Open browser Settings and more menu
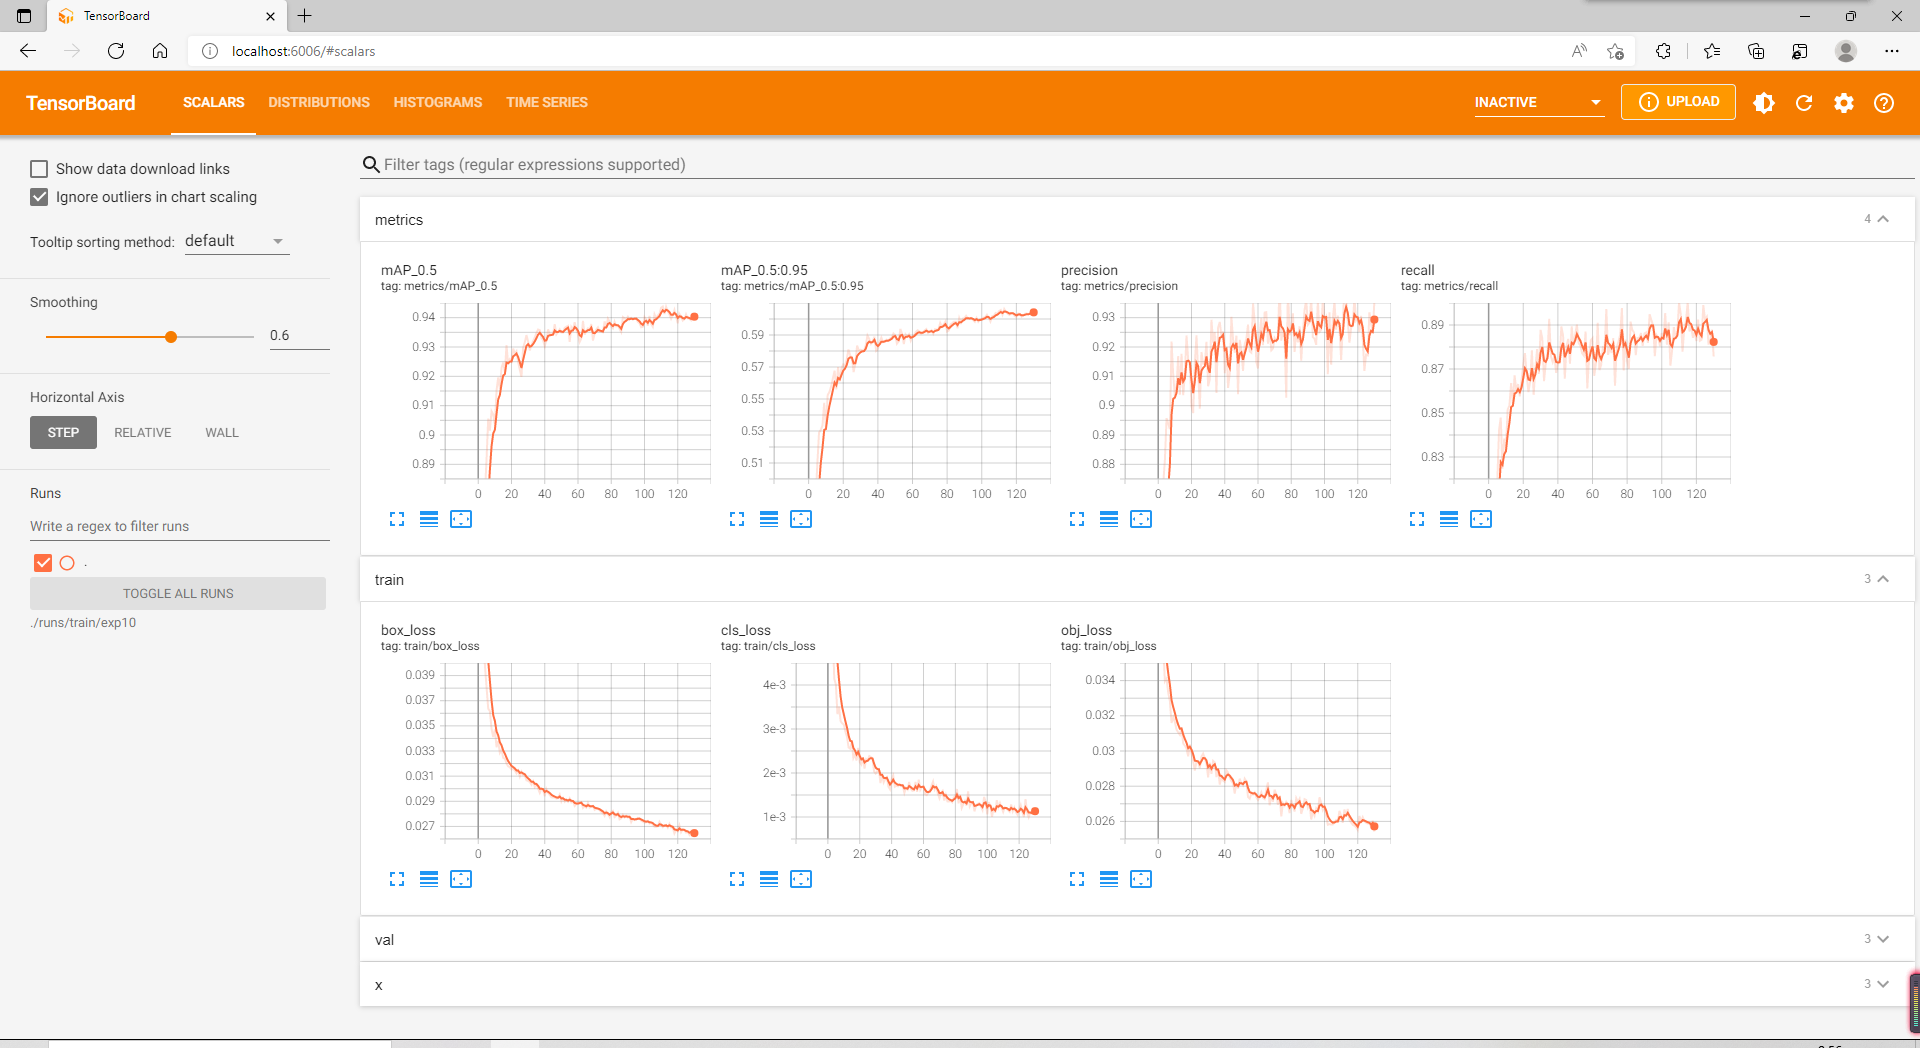The height and width of the screenshot is (1048, 1920). (x=1892, y=51)
